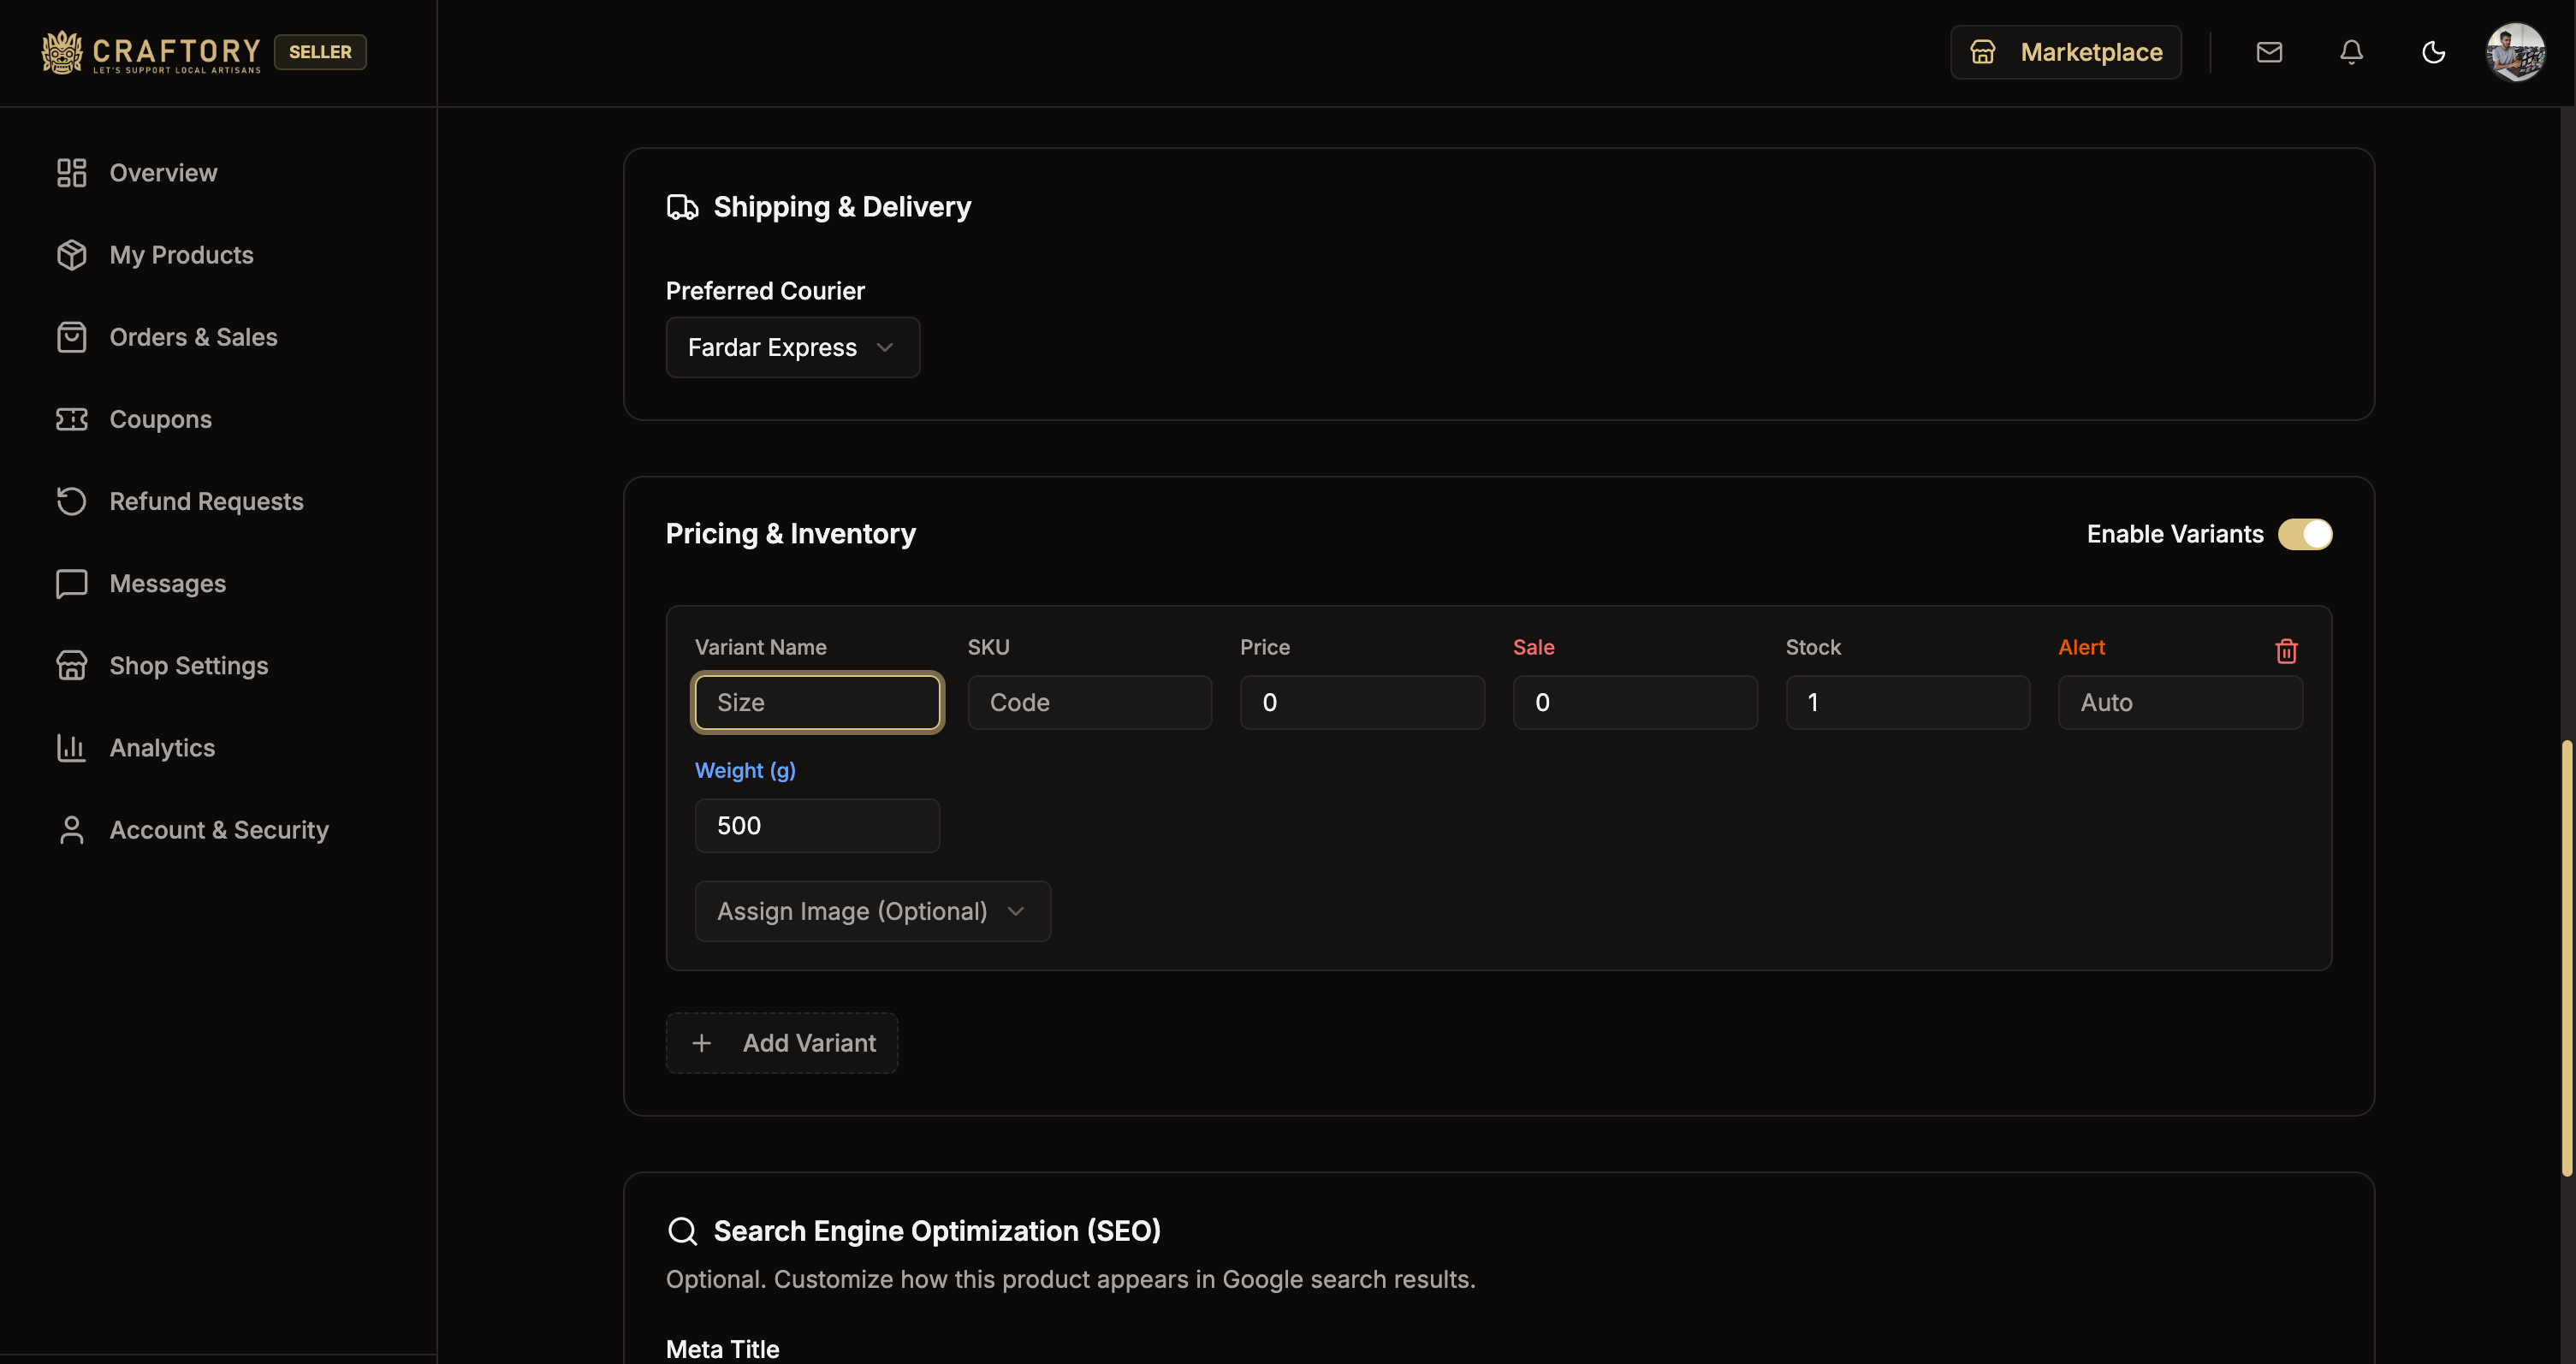
Task: Open the Assign Image dropdown
Action: (872, 911)
